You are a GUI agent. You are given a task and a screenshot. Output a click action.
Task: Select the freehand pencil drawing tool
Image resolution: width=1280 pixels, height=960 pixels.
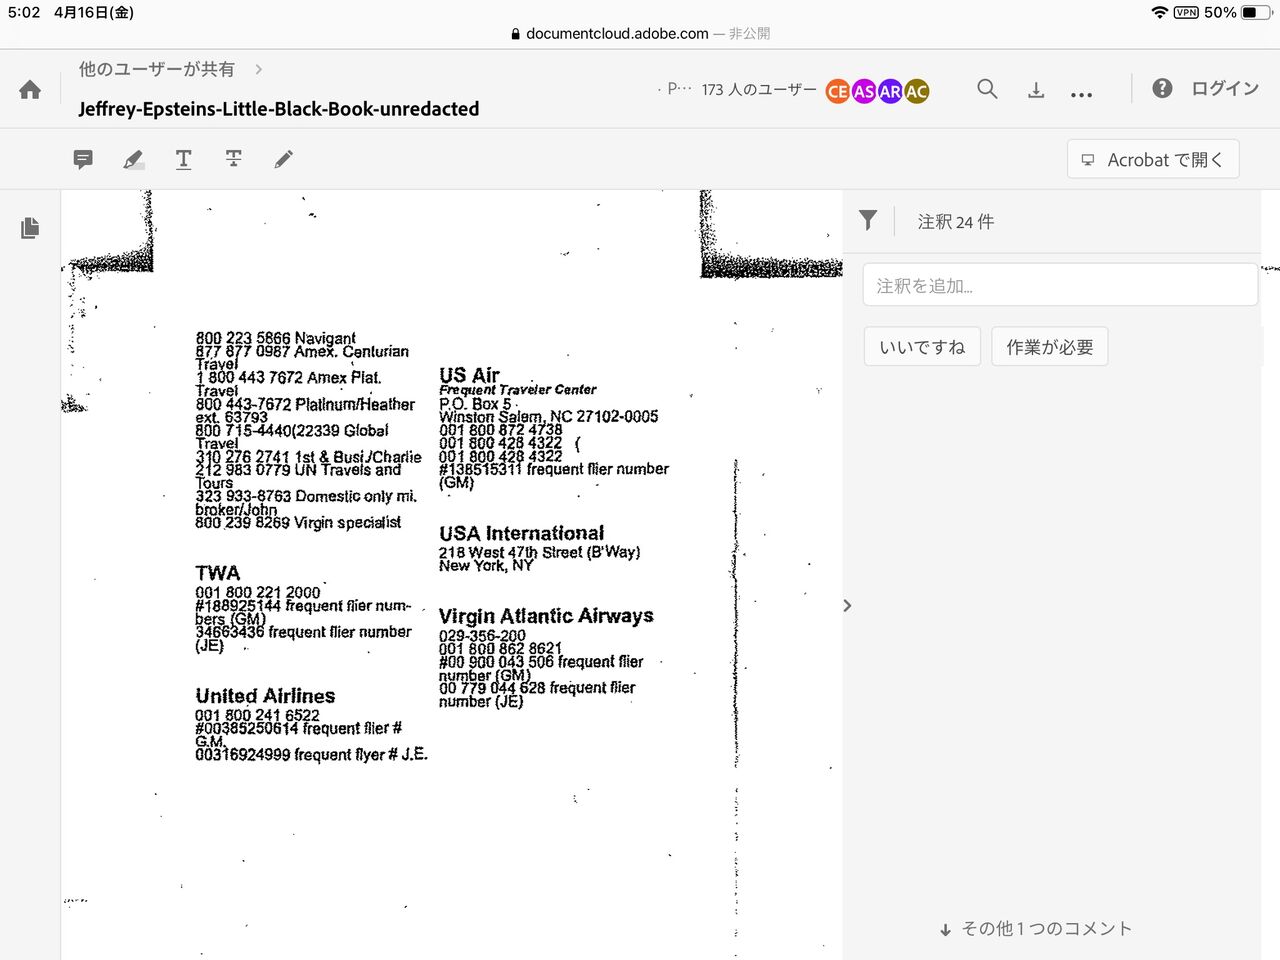[x=284, y=159]
